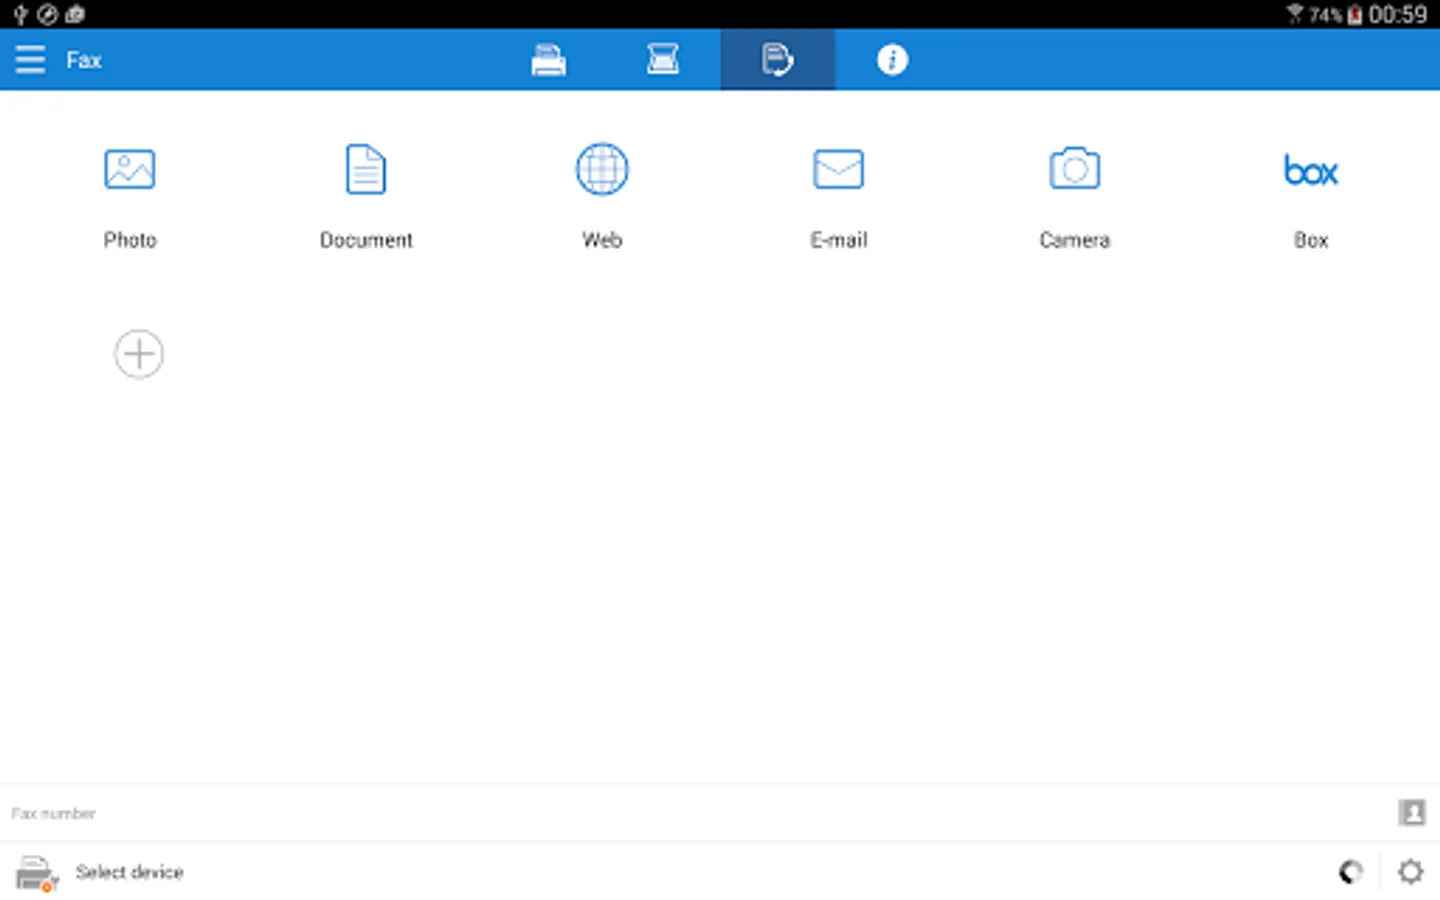Open Camera to capture a fax
The width and height of the screenshot is (1440, 900).
point(1074,169)
